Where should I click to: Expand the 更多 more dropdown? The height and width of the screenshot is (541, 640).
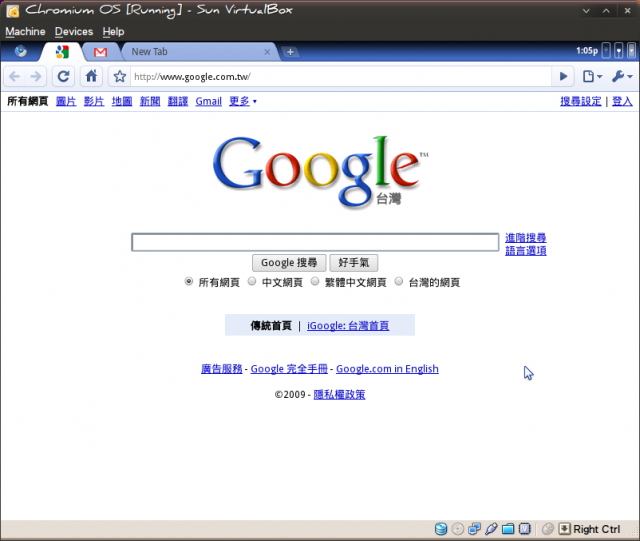[x=243, y=101]
